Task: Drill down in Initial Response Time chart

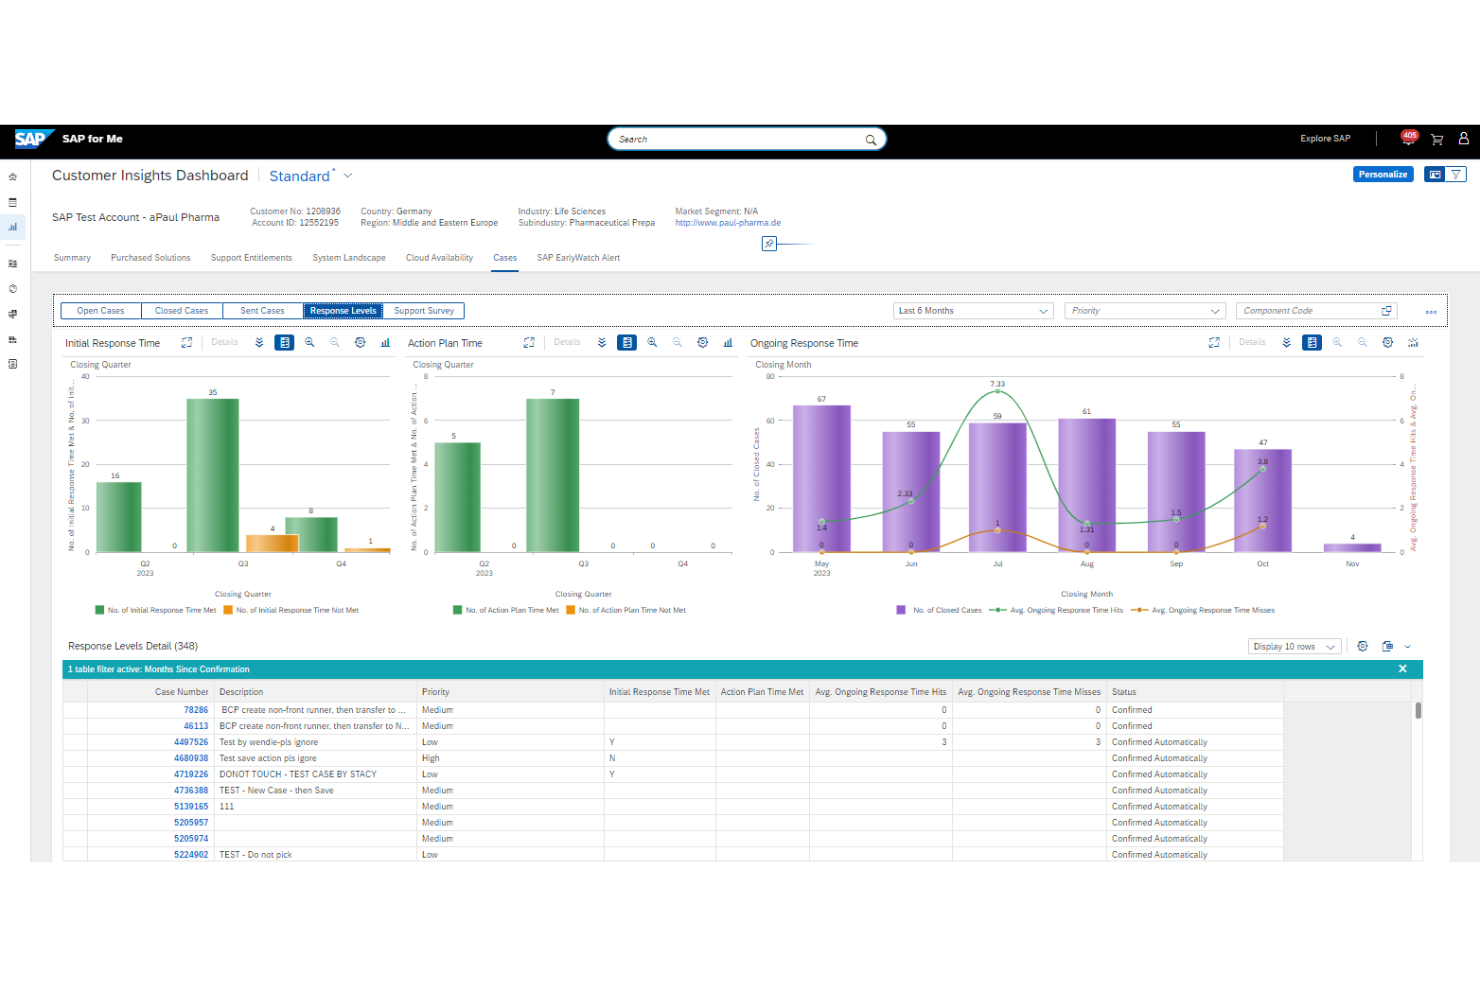Action: coord(259,343)
